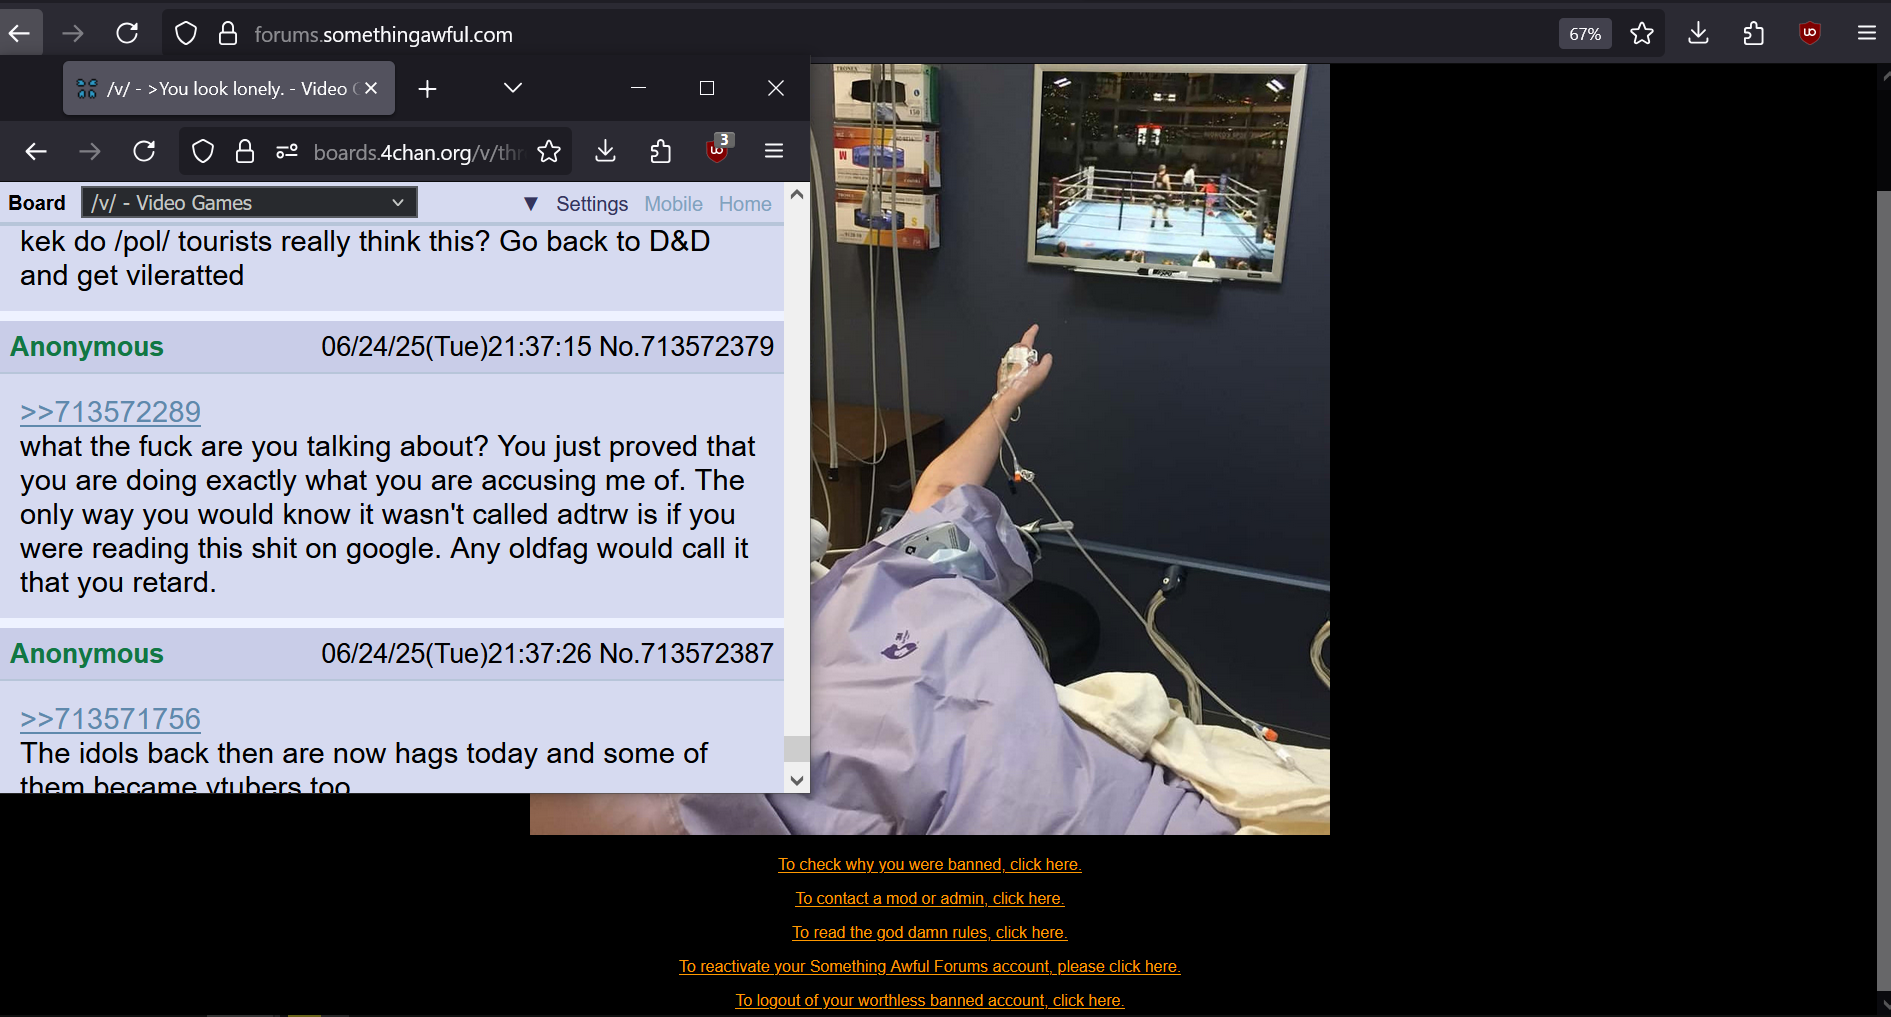The height and width of the screenshot is (1017, 1891).
Task: Open logout of worthless banned account link
Action: pyautogui.click(x=930, y=1001)
